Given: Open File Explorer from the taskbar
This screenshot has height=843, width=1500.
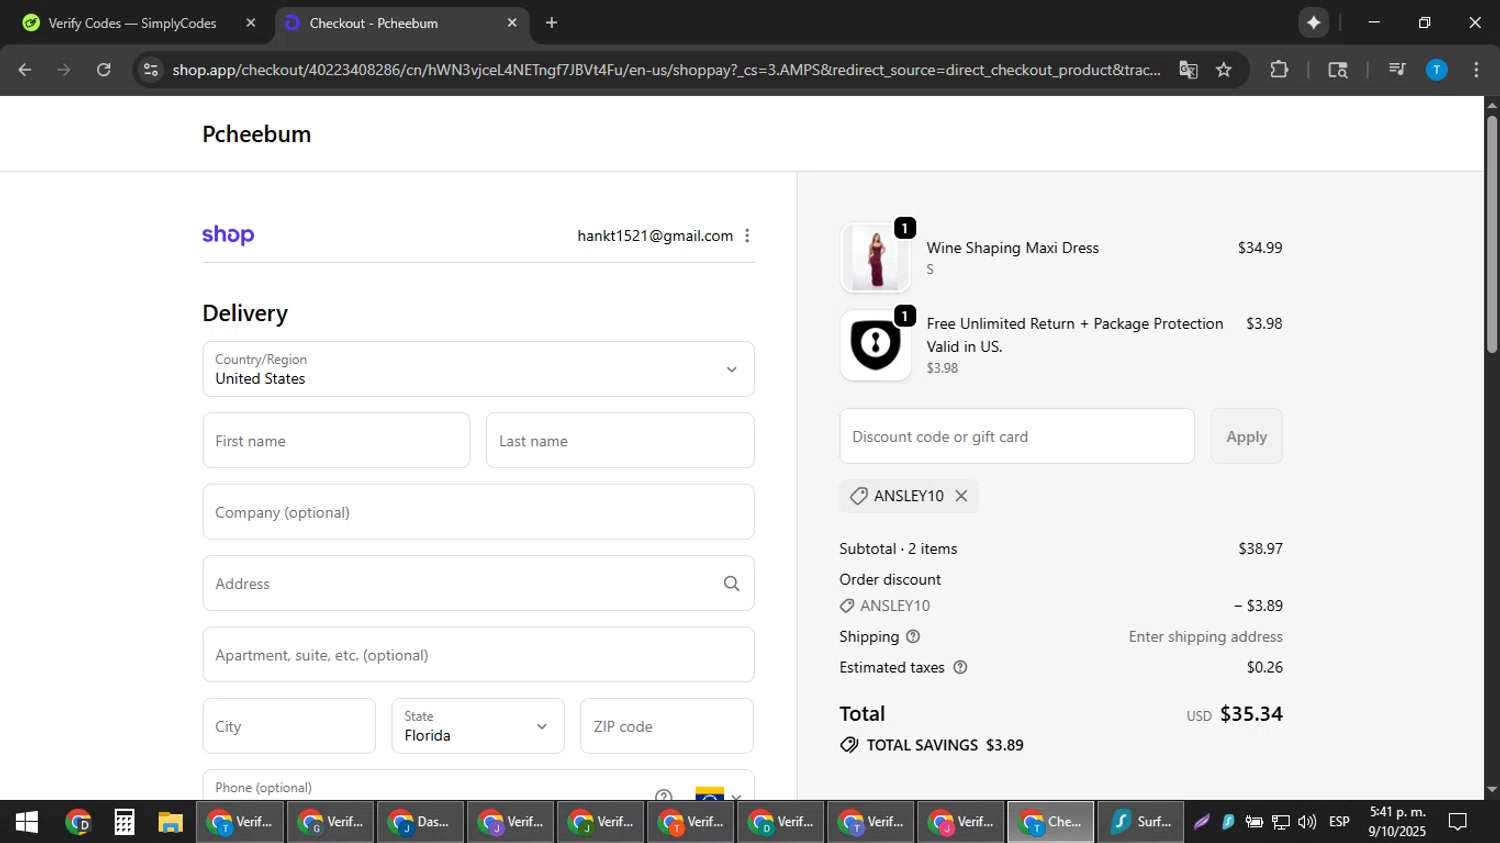Looking at the screenshot, I should tap(170, 822).
